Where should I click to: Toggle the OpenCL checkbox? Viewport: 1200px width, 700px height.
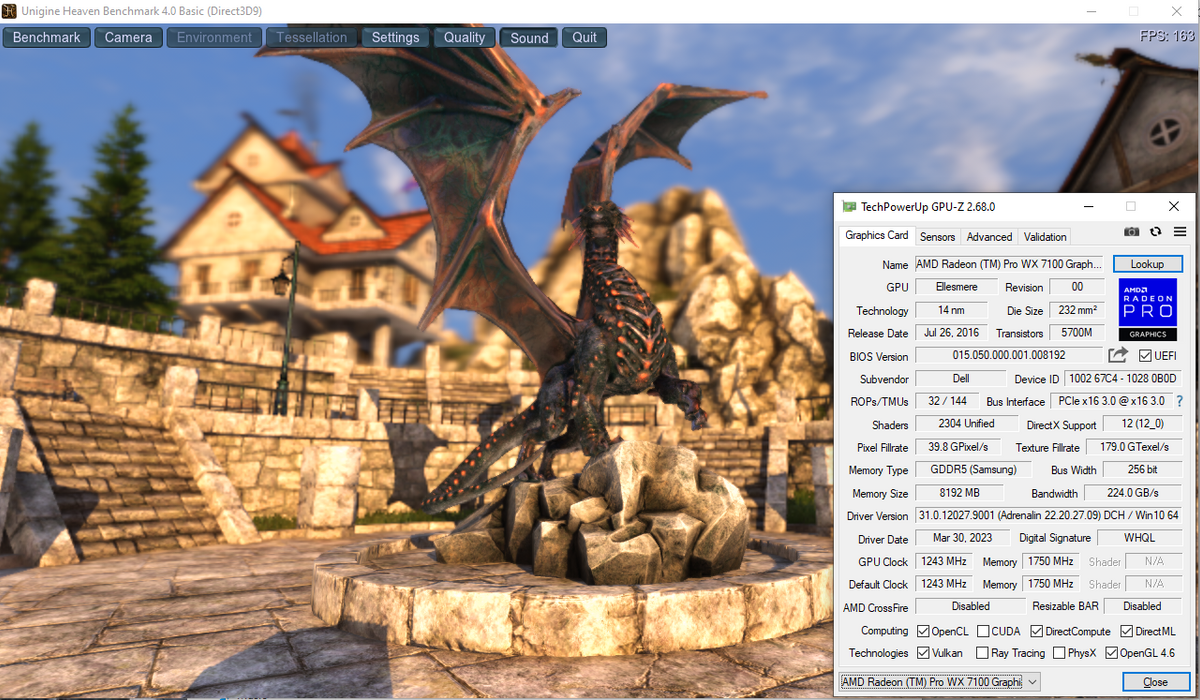(923, 631)
